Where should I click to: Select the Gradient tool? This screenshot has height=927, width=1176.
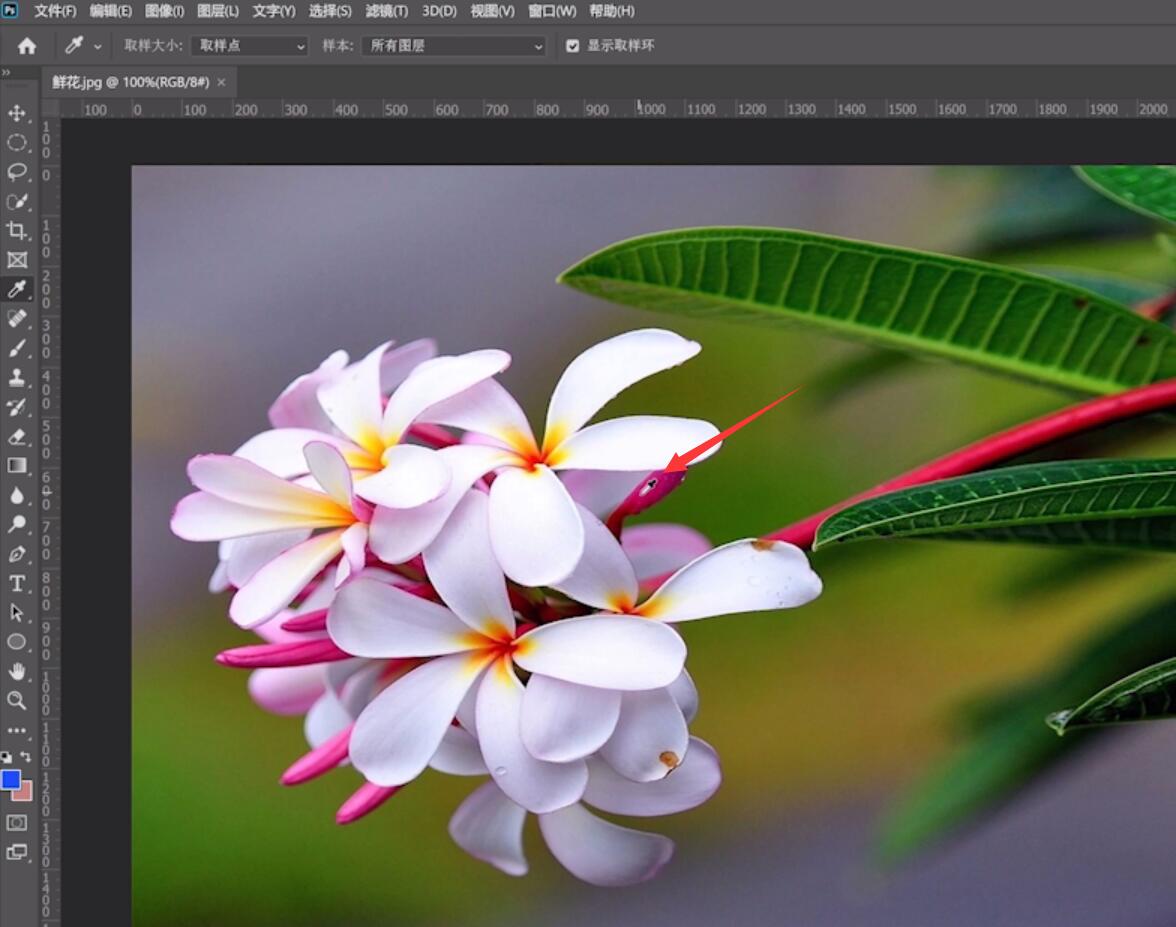point(16,465)
